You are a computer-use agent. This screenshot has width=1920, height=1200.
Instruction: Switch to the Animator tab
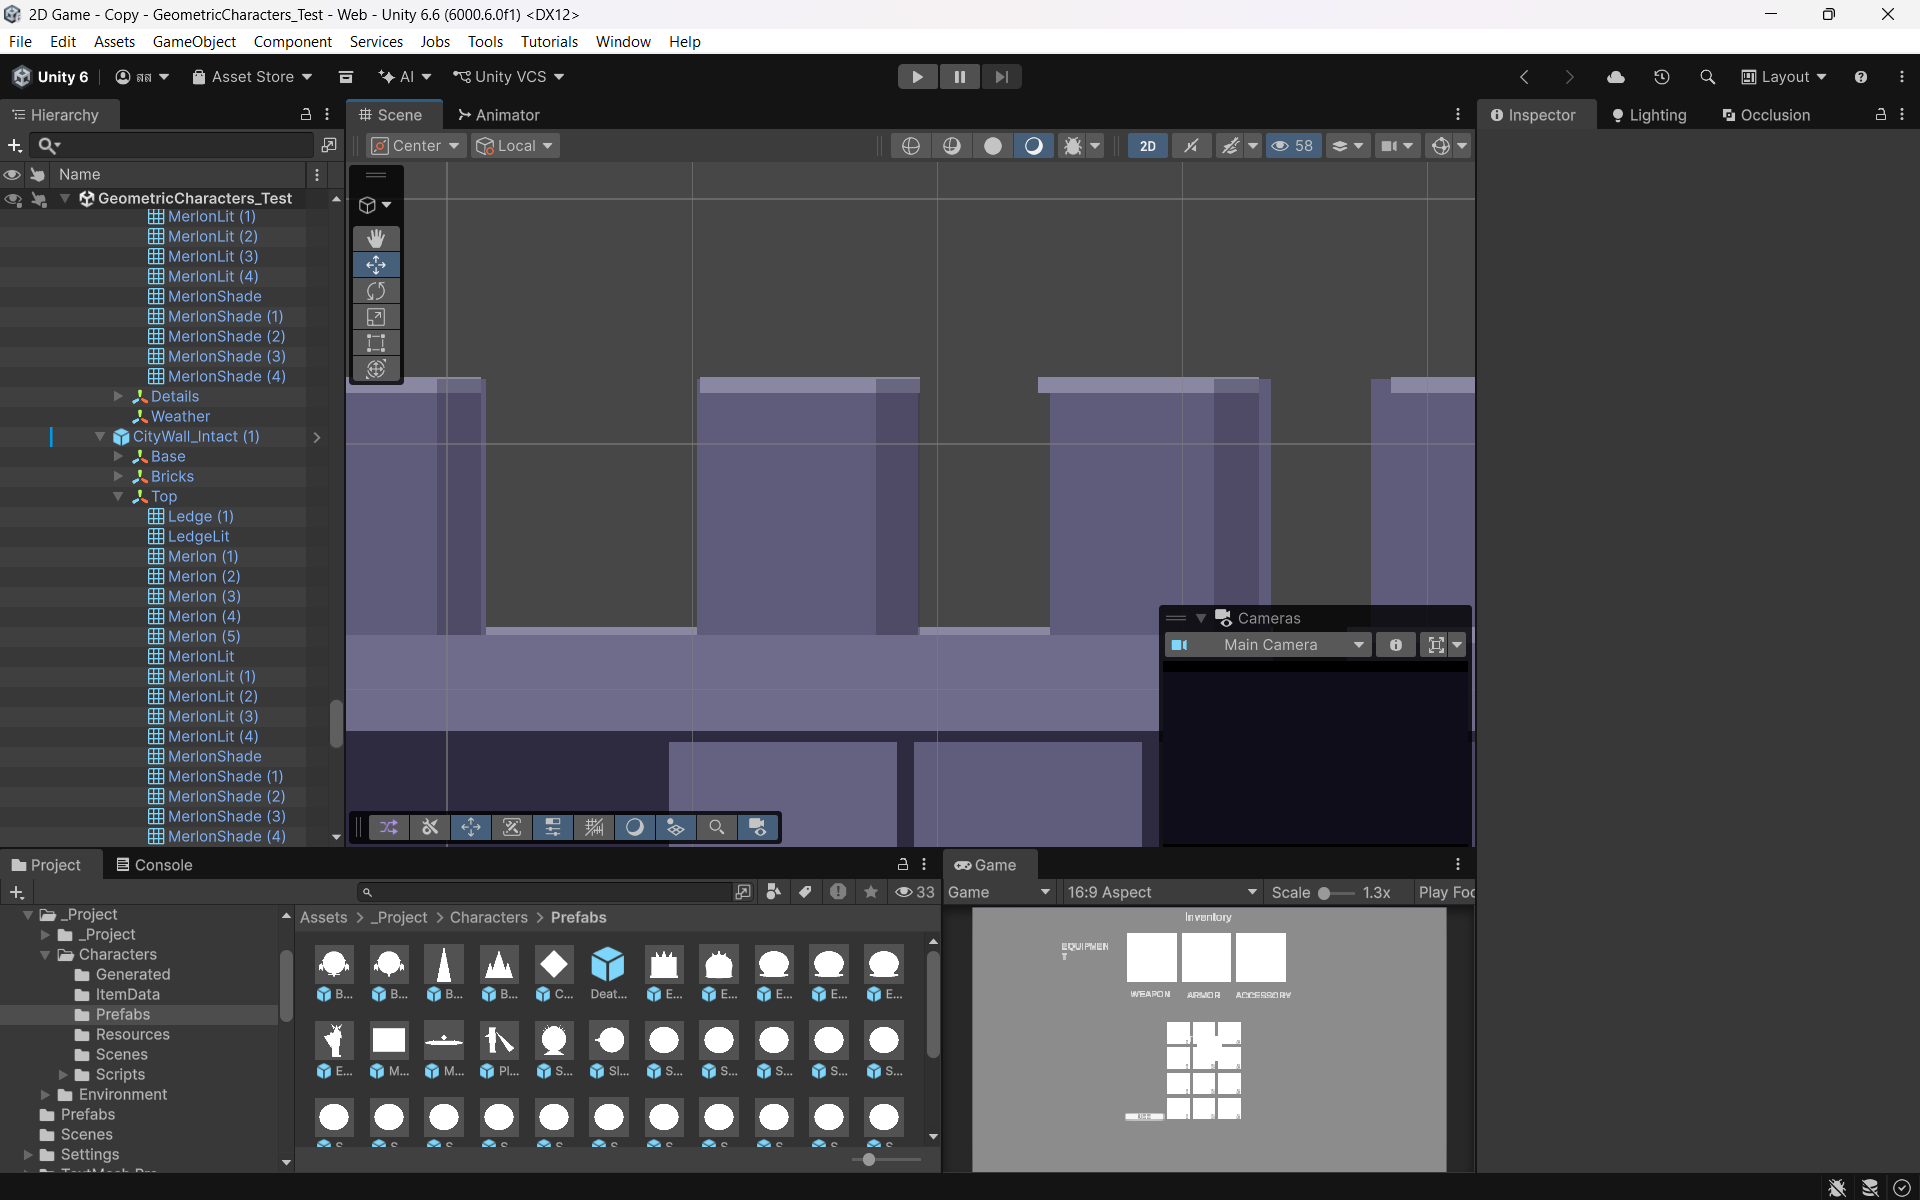pyautogui.click(x=499, y=115)
